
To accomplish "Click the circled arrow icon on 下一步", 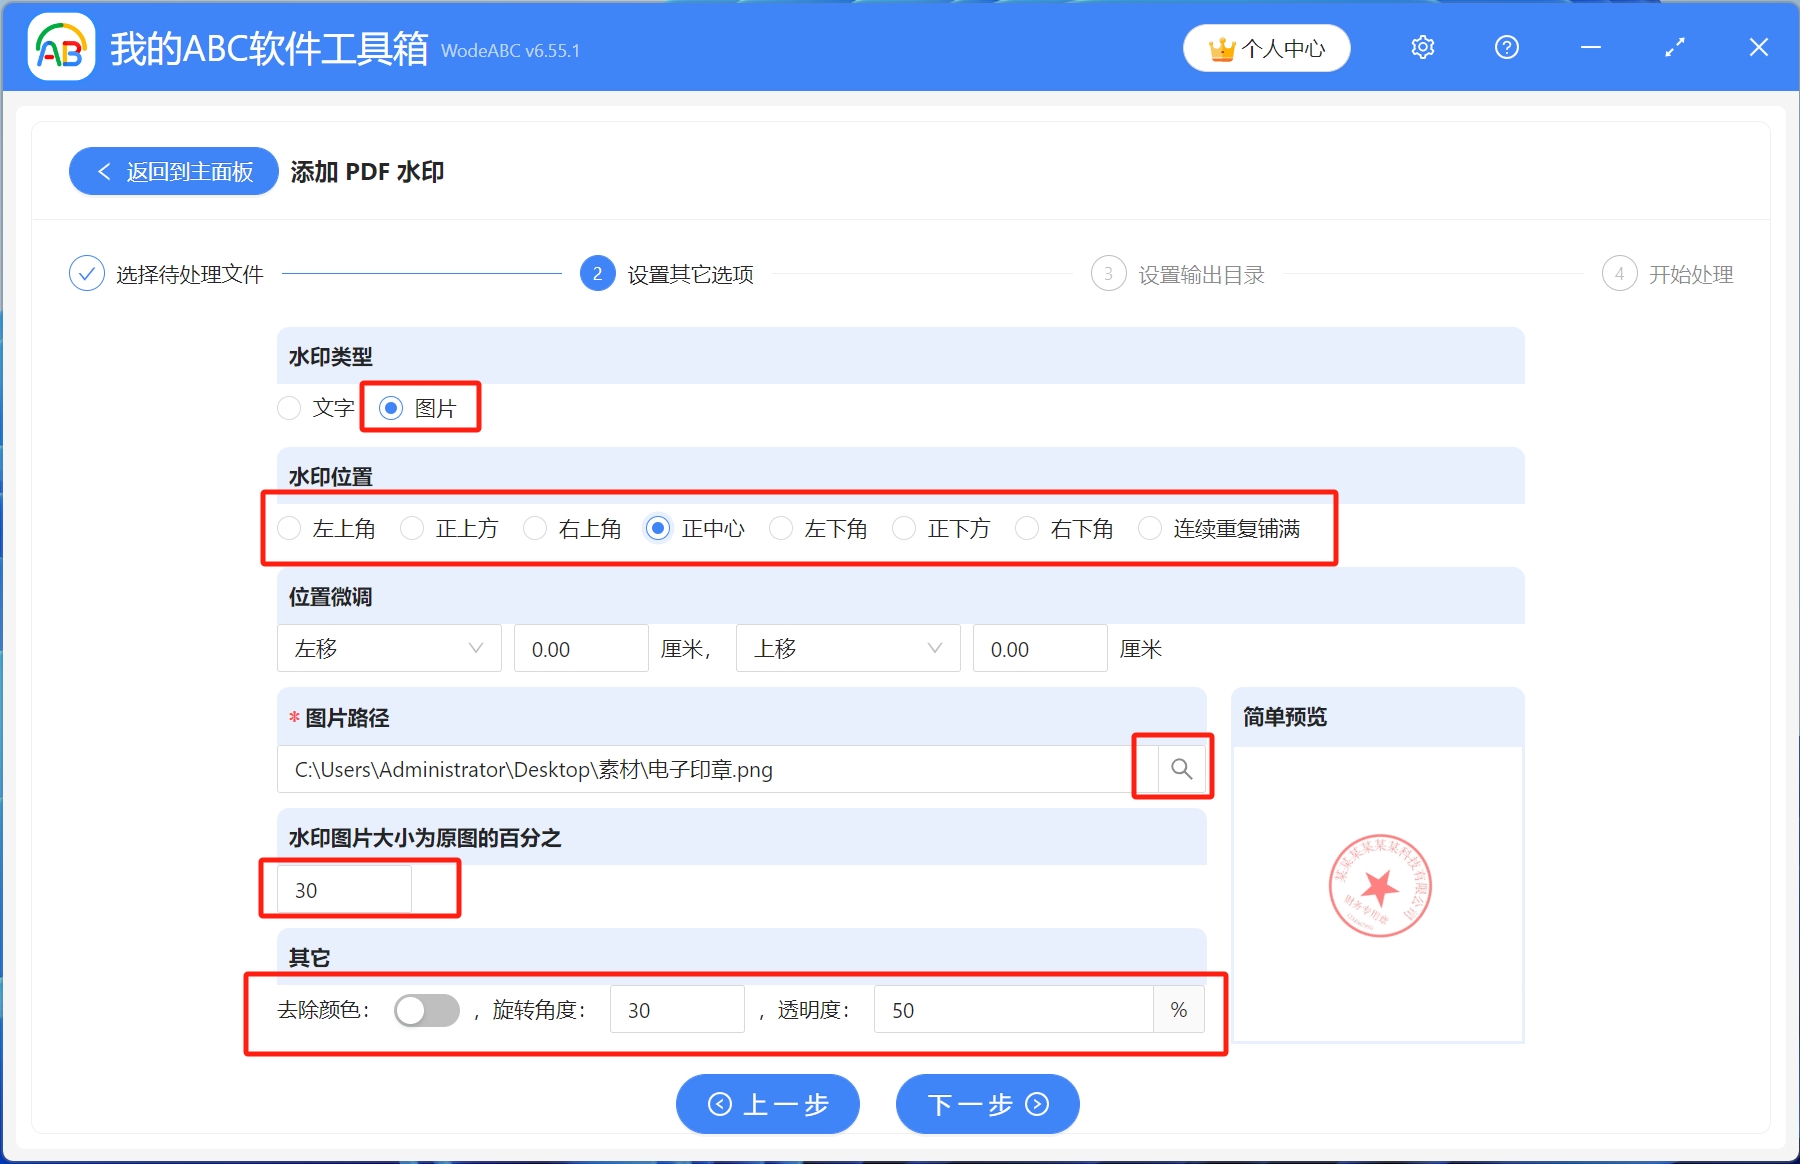I will pyautogui.click(x=1037, y=1104).
